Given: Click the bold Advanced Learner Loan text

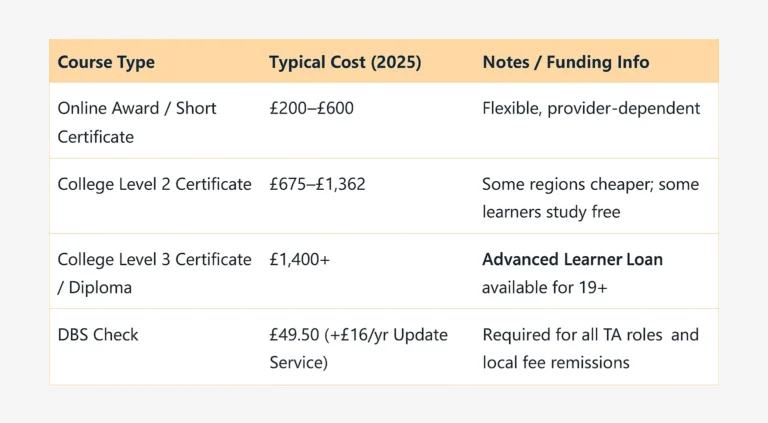Looking at the screenshot, I should 572,259.
